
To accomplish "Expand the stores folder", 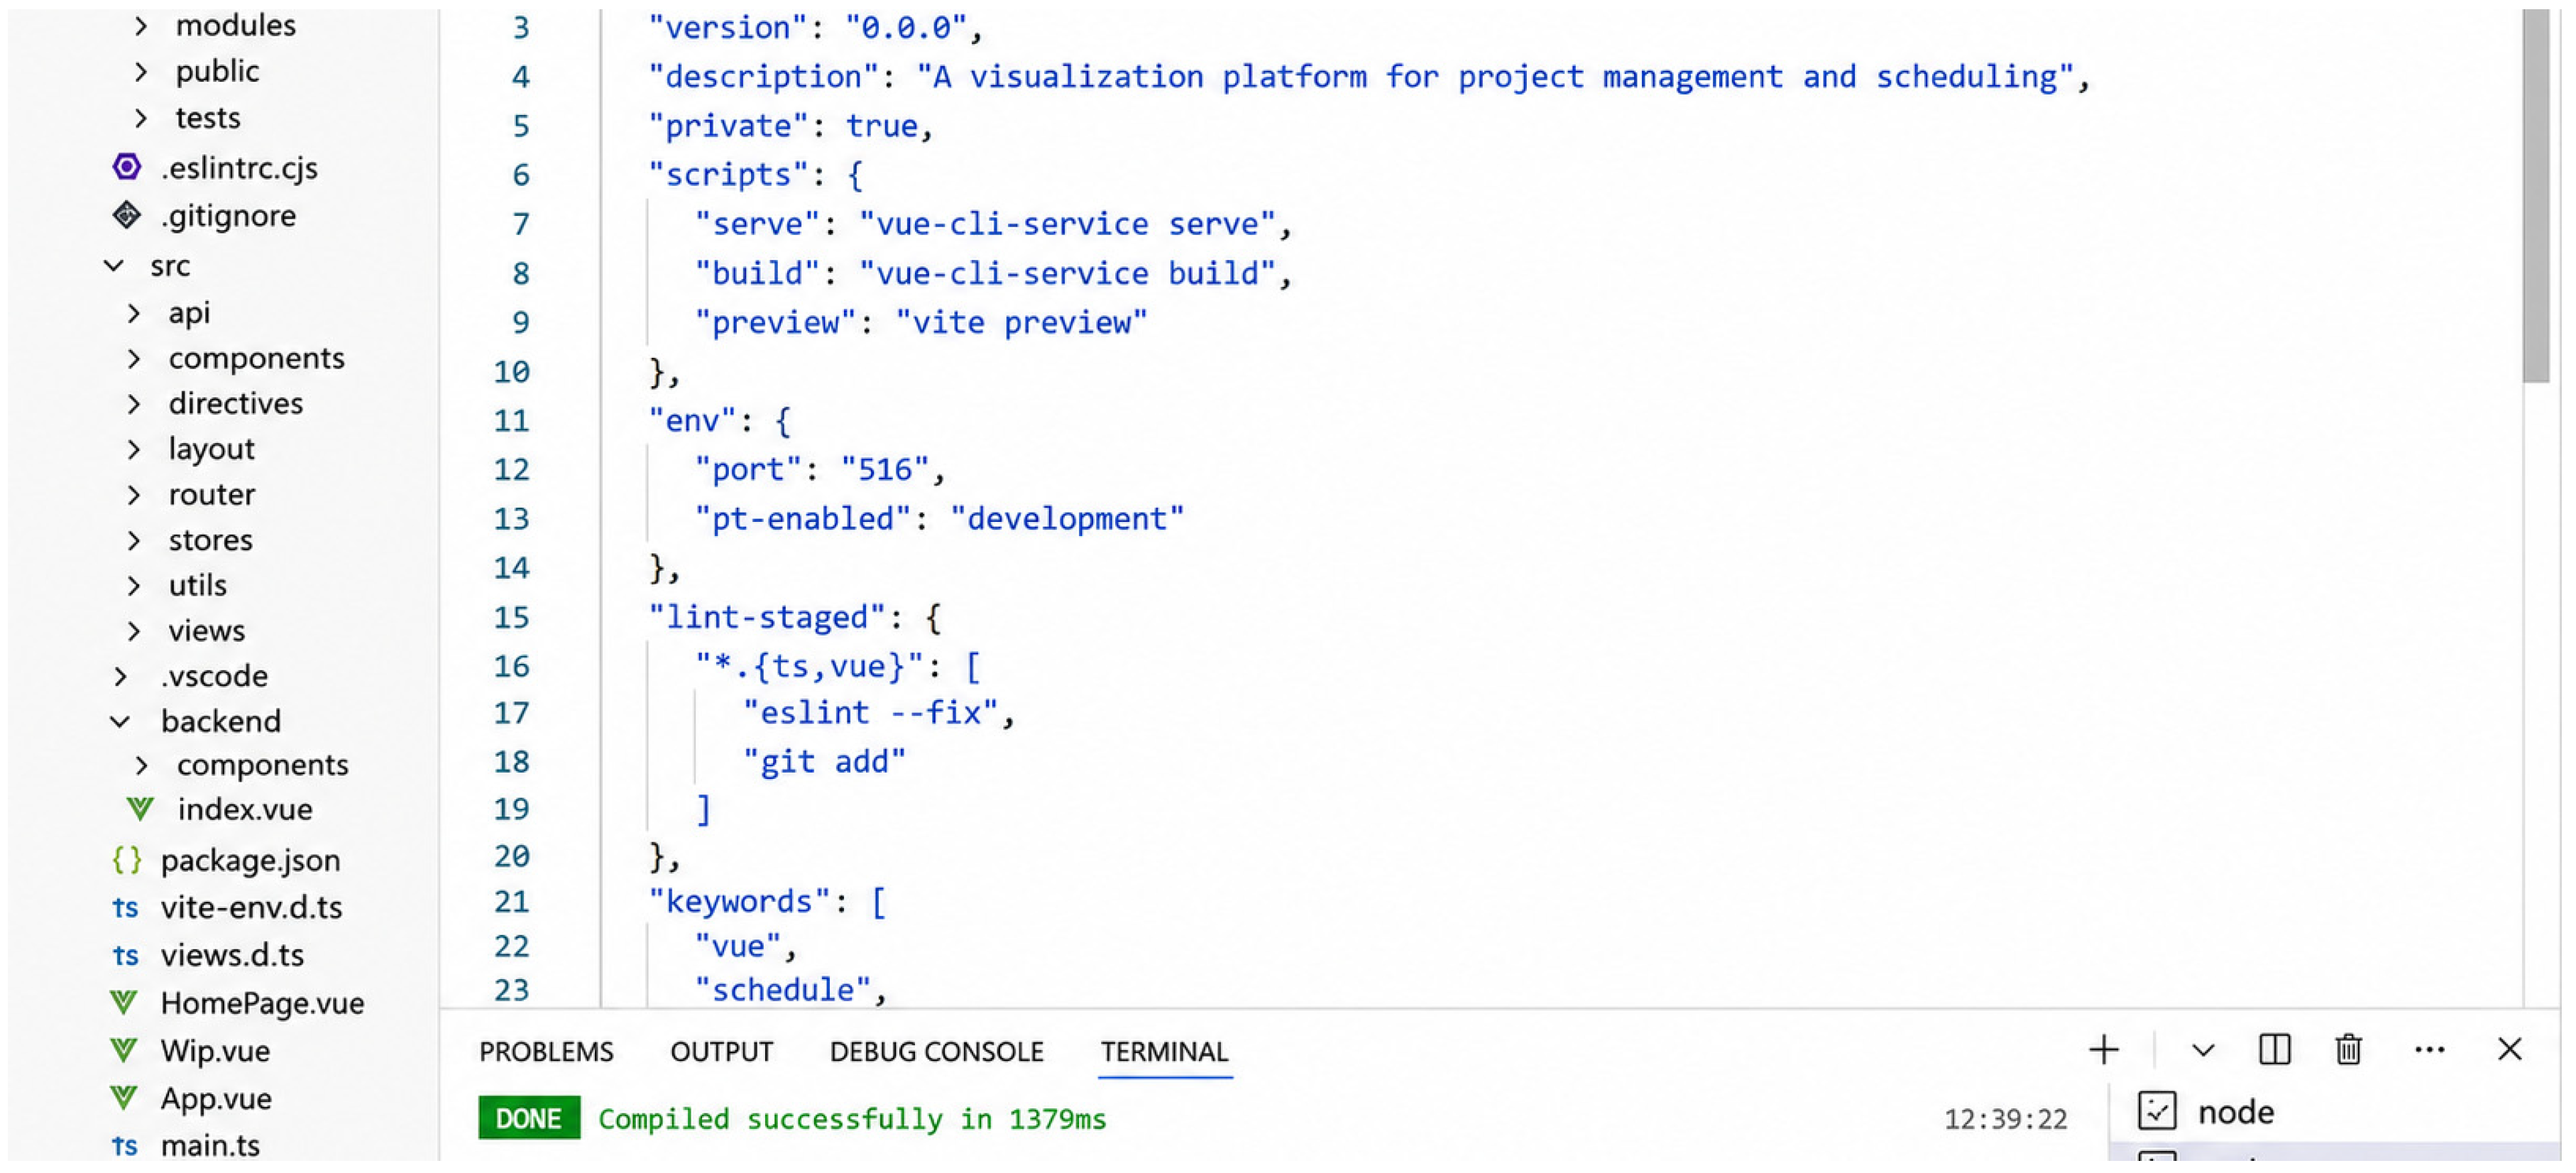I will pos(134,541).
